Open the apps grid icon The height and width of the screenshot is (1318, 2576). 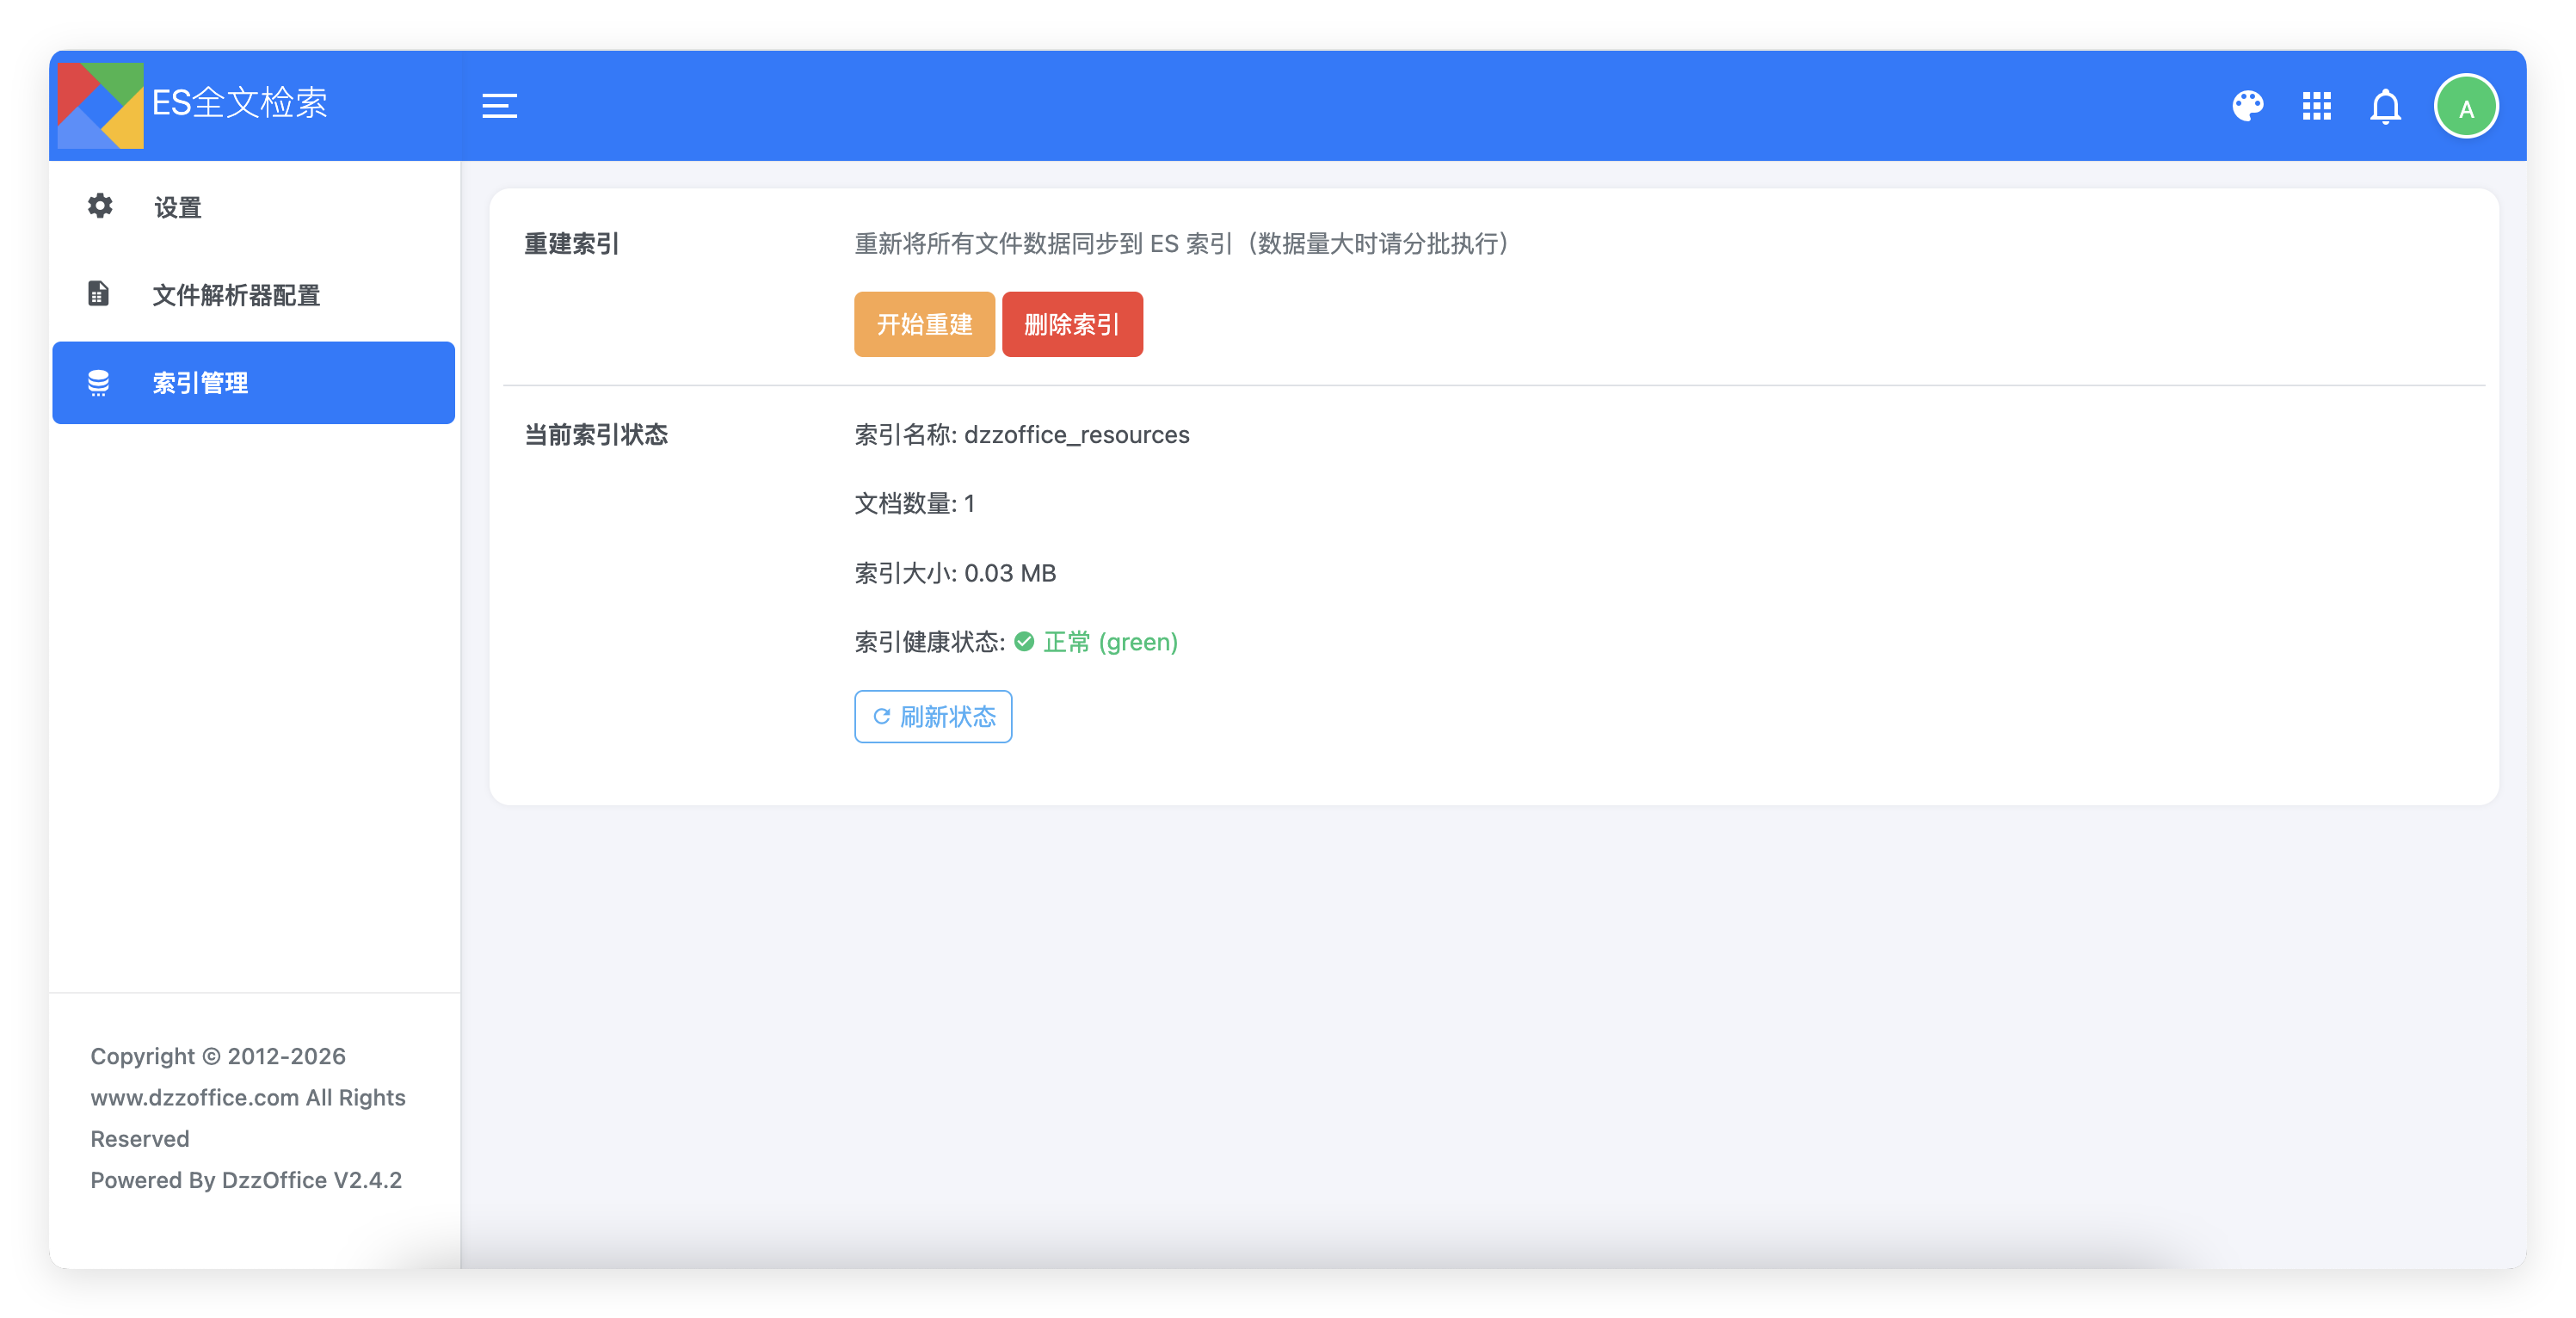click(x=2316, y=106)
